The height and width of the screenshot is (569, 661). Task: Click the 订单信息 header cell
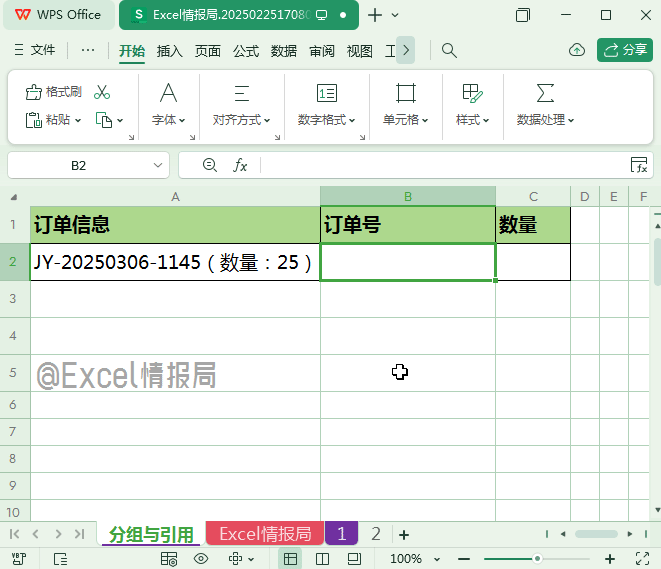[175, 225]
